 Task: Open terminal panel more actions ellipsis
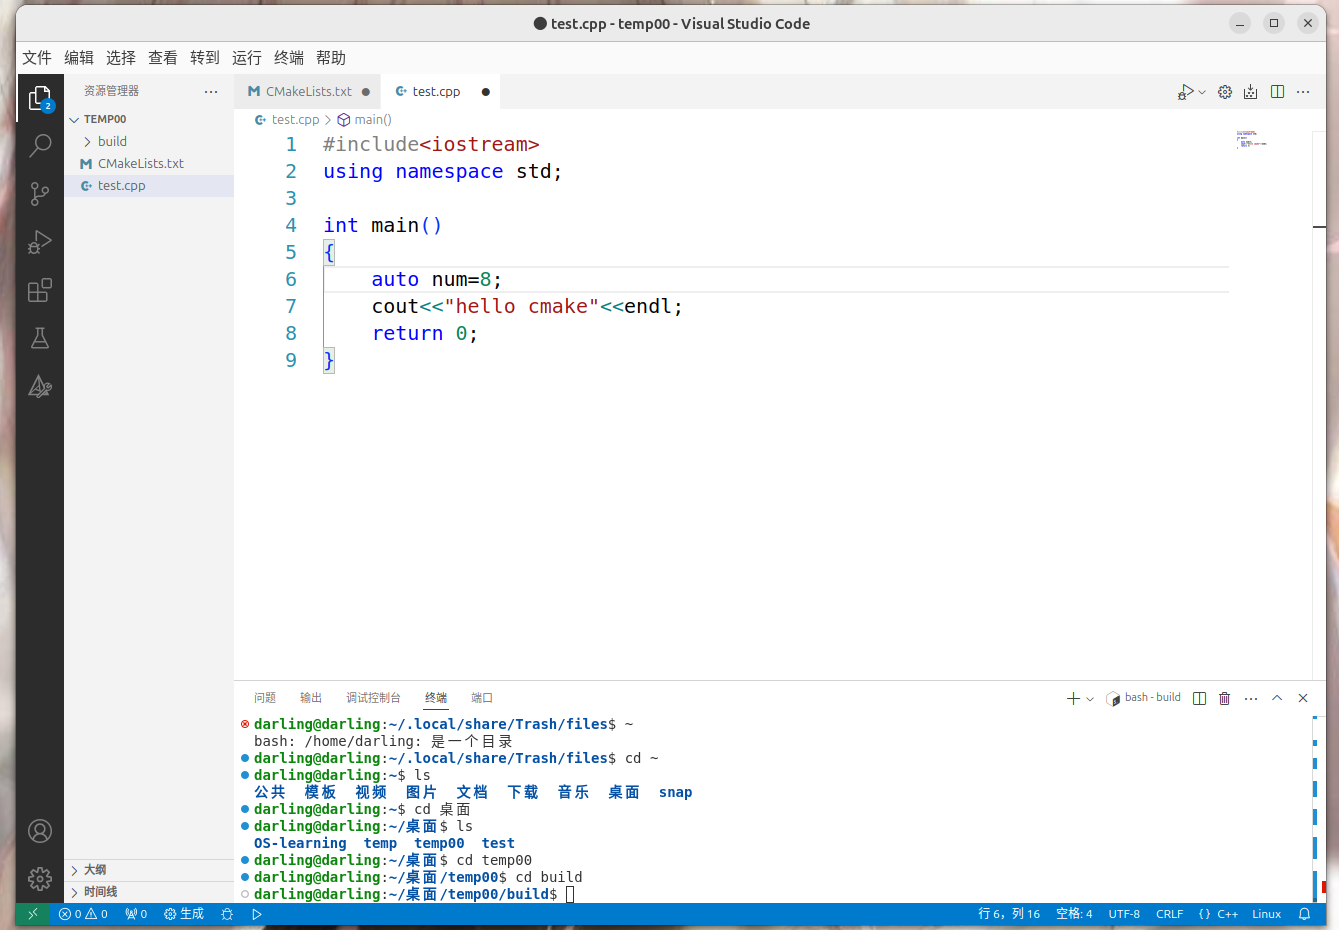[1251, 698]
